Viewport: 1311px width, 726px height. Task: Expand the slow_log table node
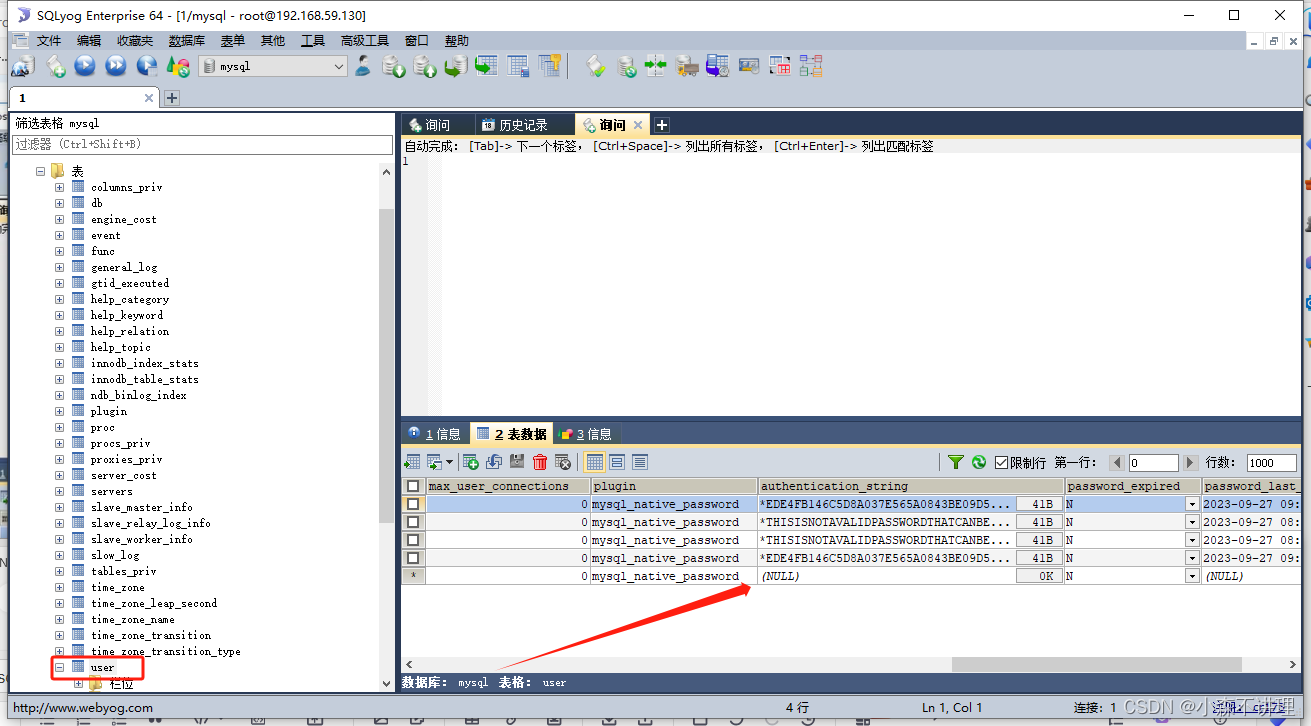[x=59, y=555]
